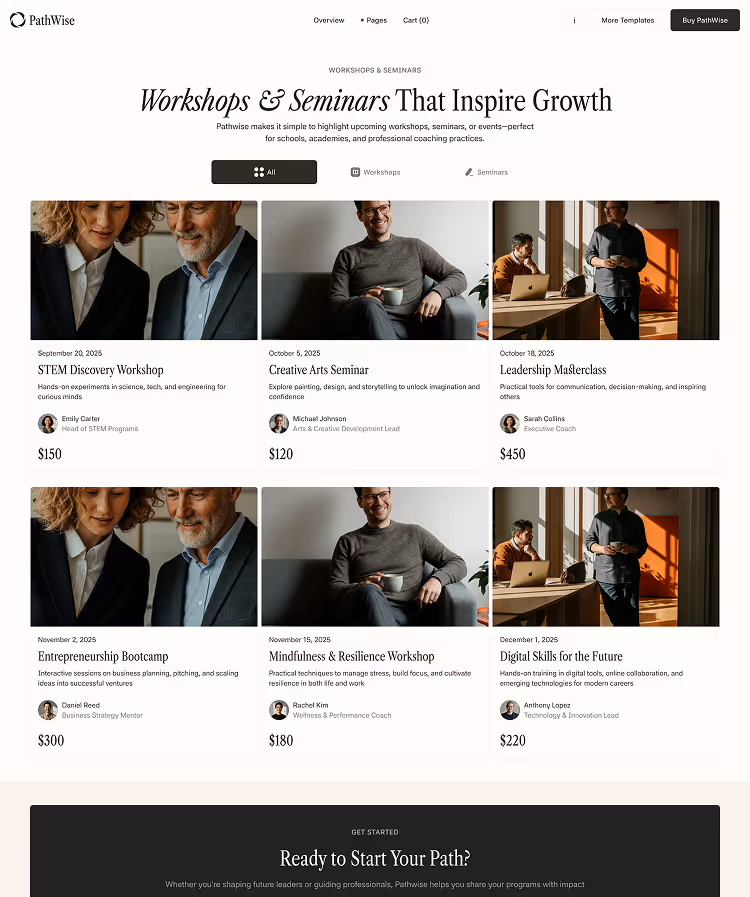This screenshot has height=897, width=750.
Task: Expand the Pages dropdown in navigation
Action: tap(374, 21)
